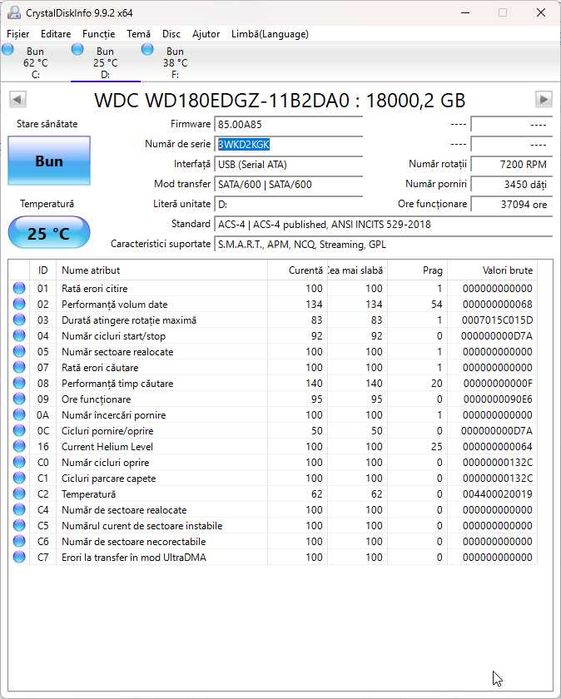Click raw value 0000000090E6 in Ore funcționare row
Viewport: 561px width, 699px height.
point(497,399)
